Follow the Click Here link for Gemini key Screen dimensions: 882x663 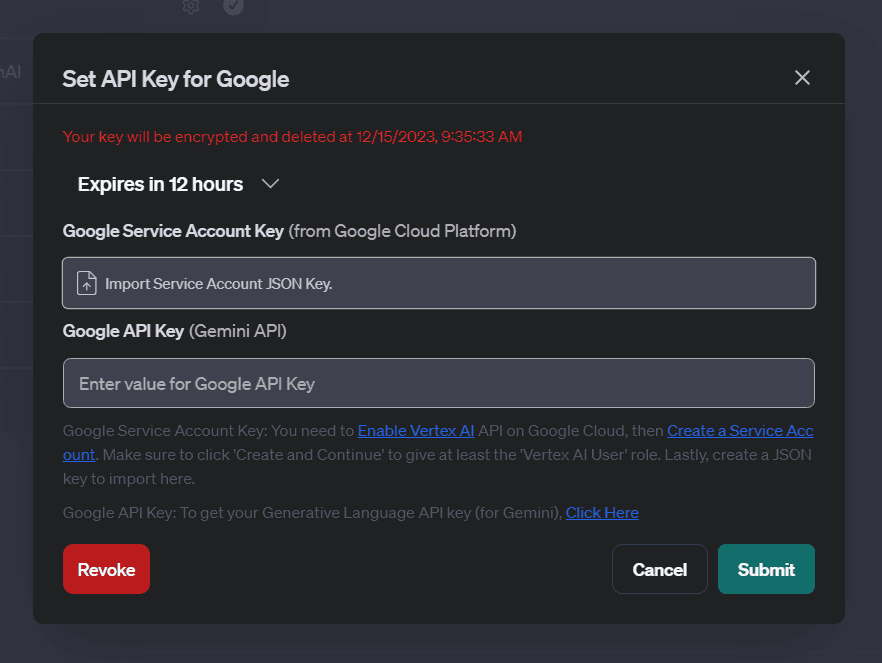[x=602, y=513]
